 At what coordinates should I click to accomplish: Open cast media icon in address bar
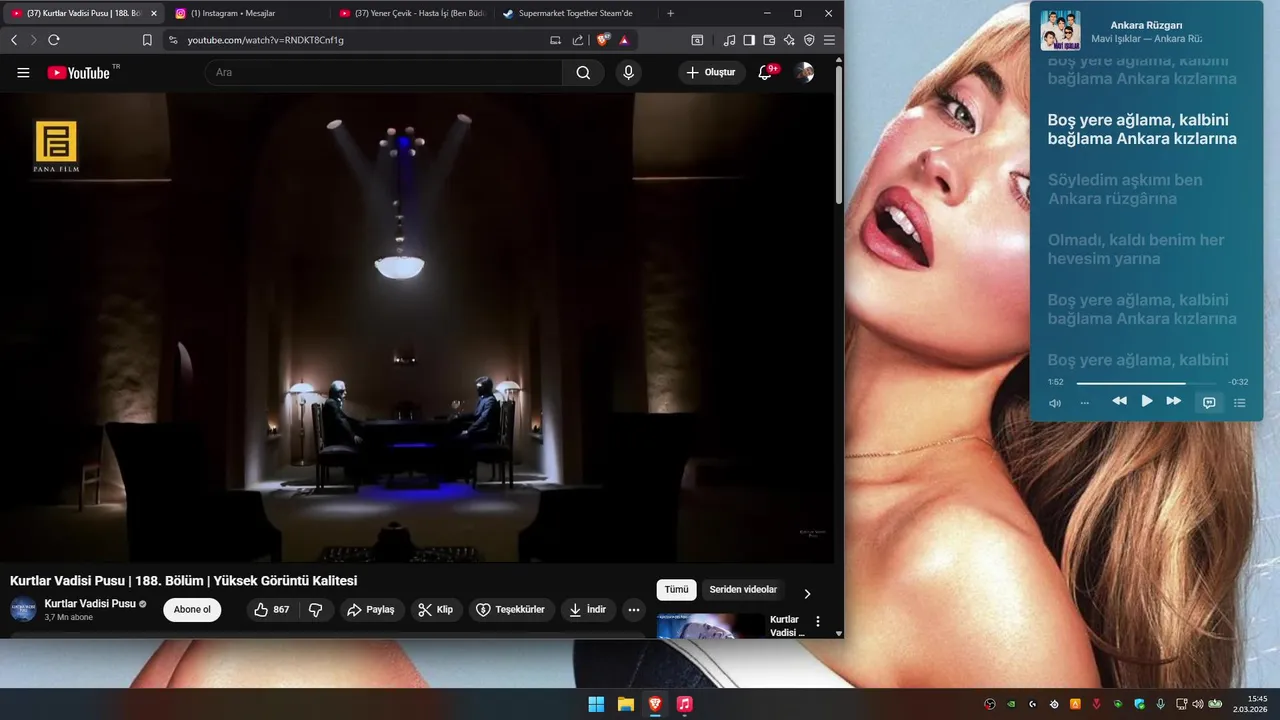(556, 40)
